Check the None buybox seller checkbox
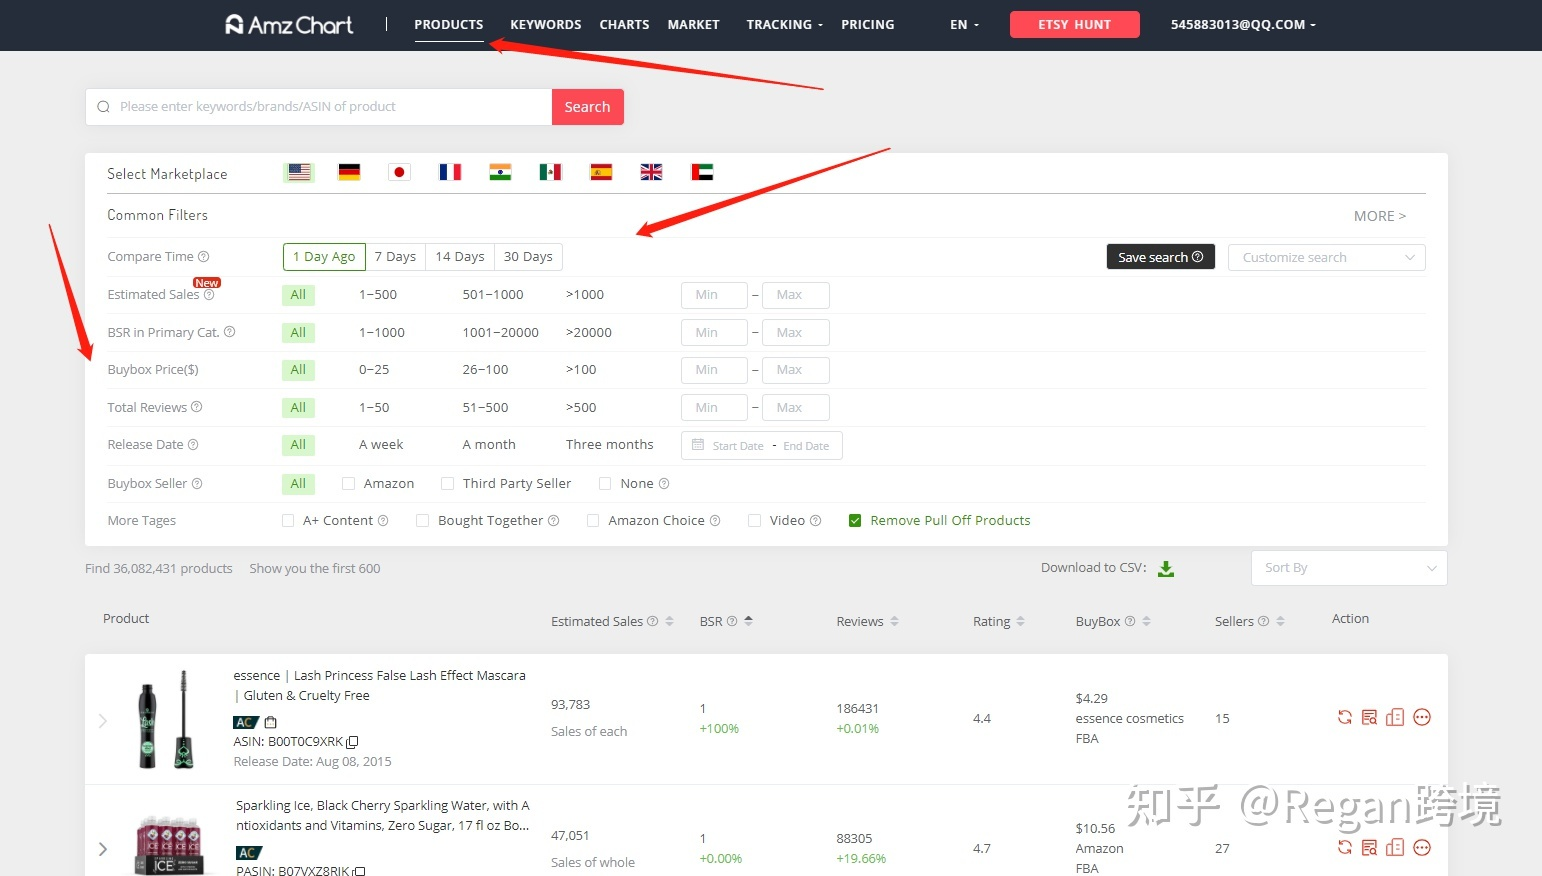This screenshot has height=876, width=1542. 605,483
